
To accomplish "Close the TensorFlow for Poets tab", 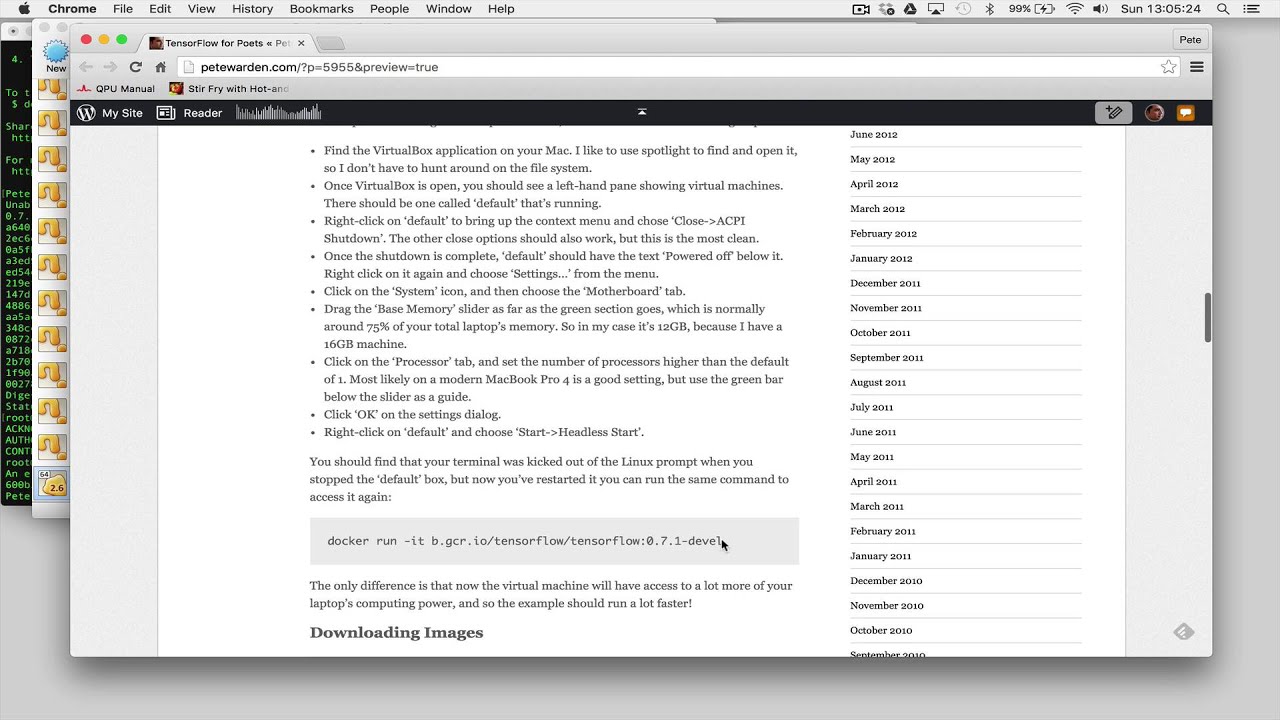I will point(302,43).
